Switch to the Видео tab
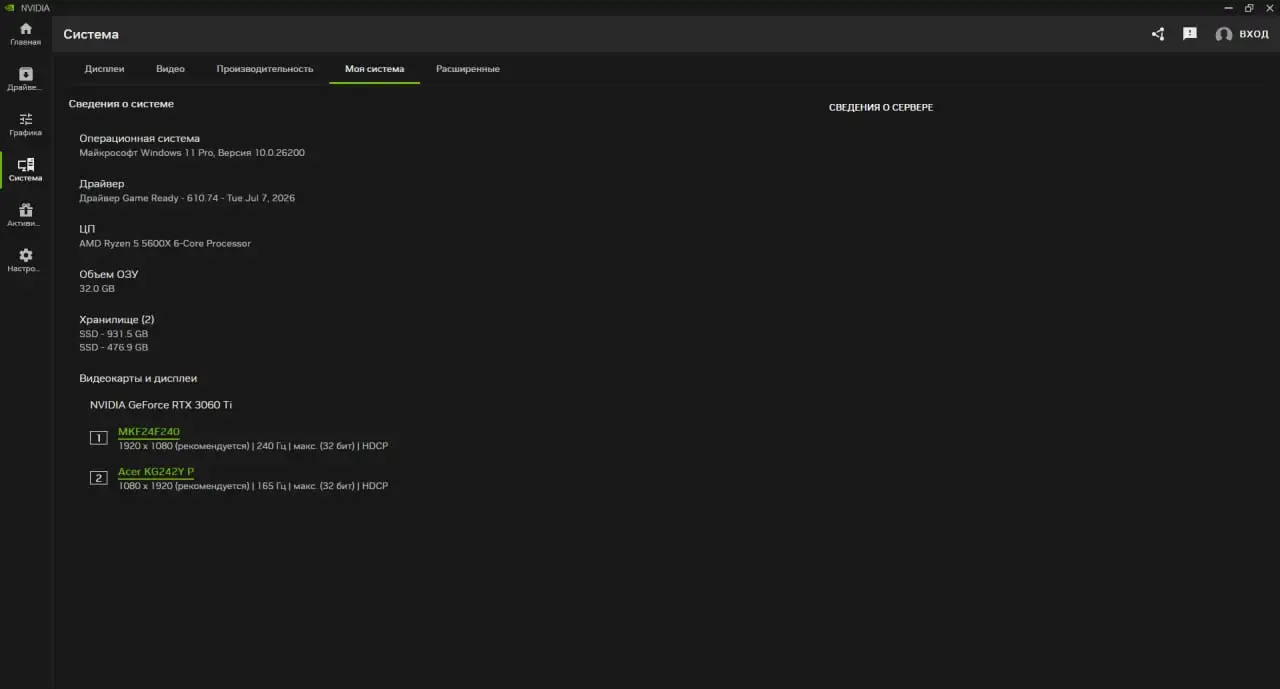1280x689 pixels. pos(170,69)
